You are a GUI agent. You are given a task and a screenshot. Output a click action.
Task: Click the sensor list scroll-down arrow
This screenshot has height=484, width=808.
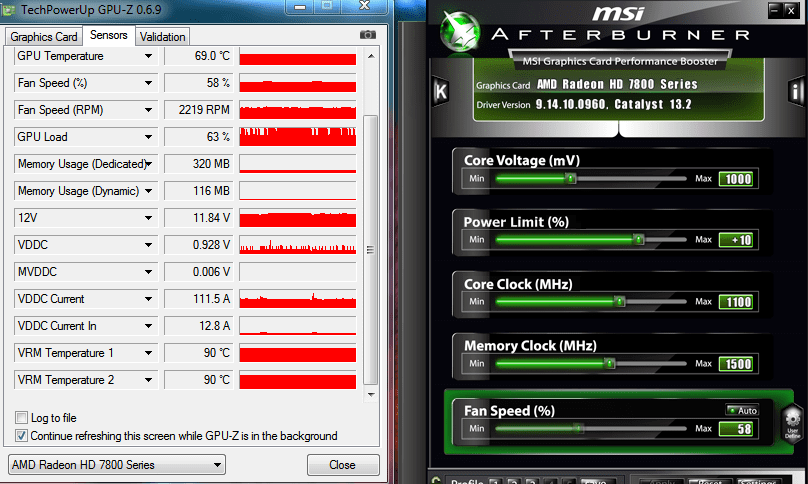pyautogui.click(x=371, y=395)
